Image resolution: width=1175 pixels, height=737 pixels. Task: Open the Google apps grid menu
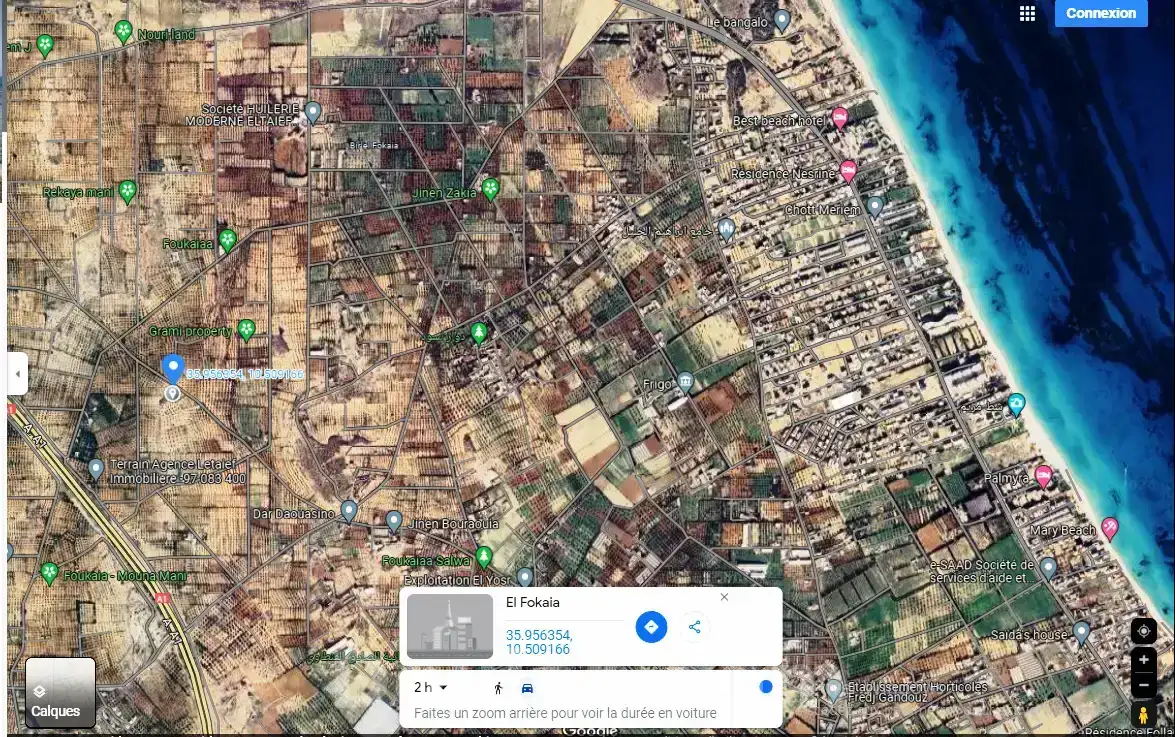[x=1027, y=13]
